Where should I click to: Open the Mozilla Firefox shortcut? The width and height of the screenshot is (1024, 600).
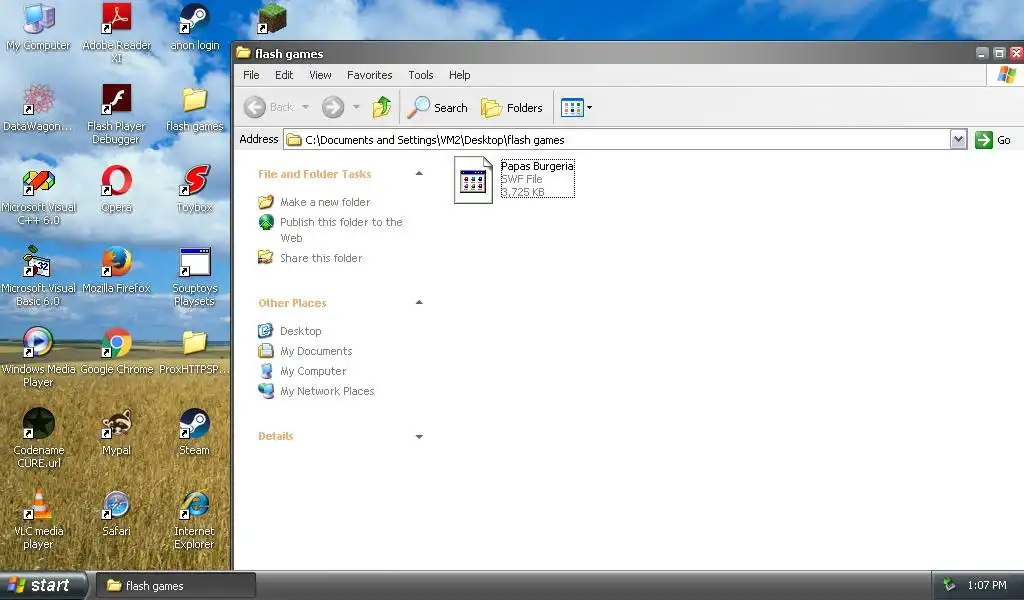click(116, 270)
